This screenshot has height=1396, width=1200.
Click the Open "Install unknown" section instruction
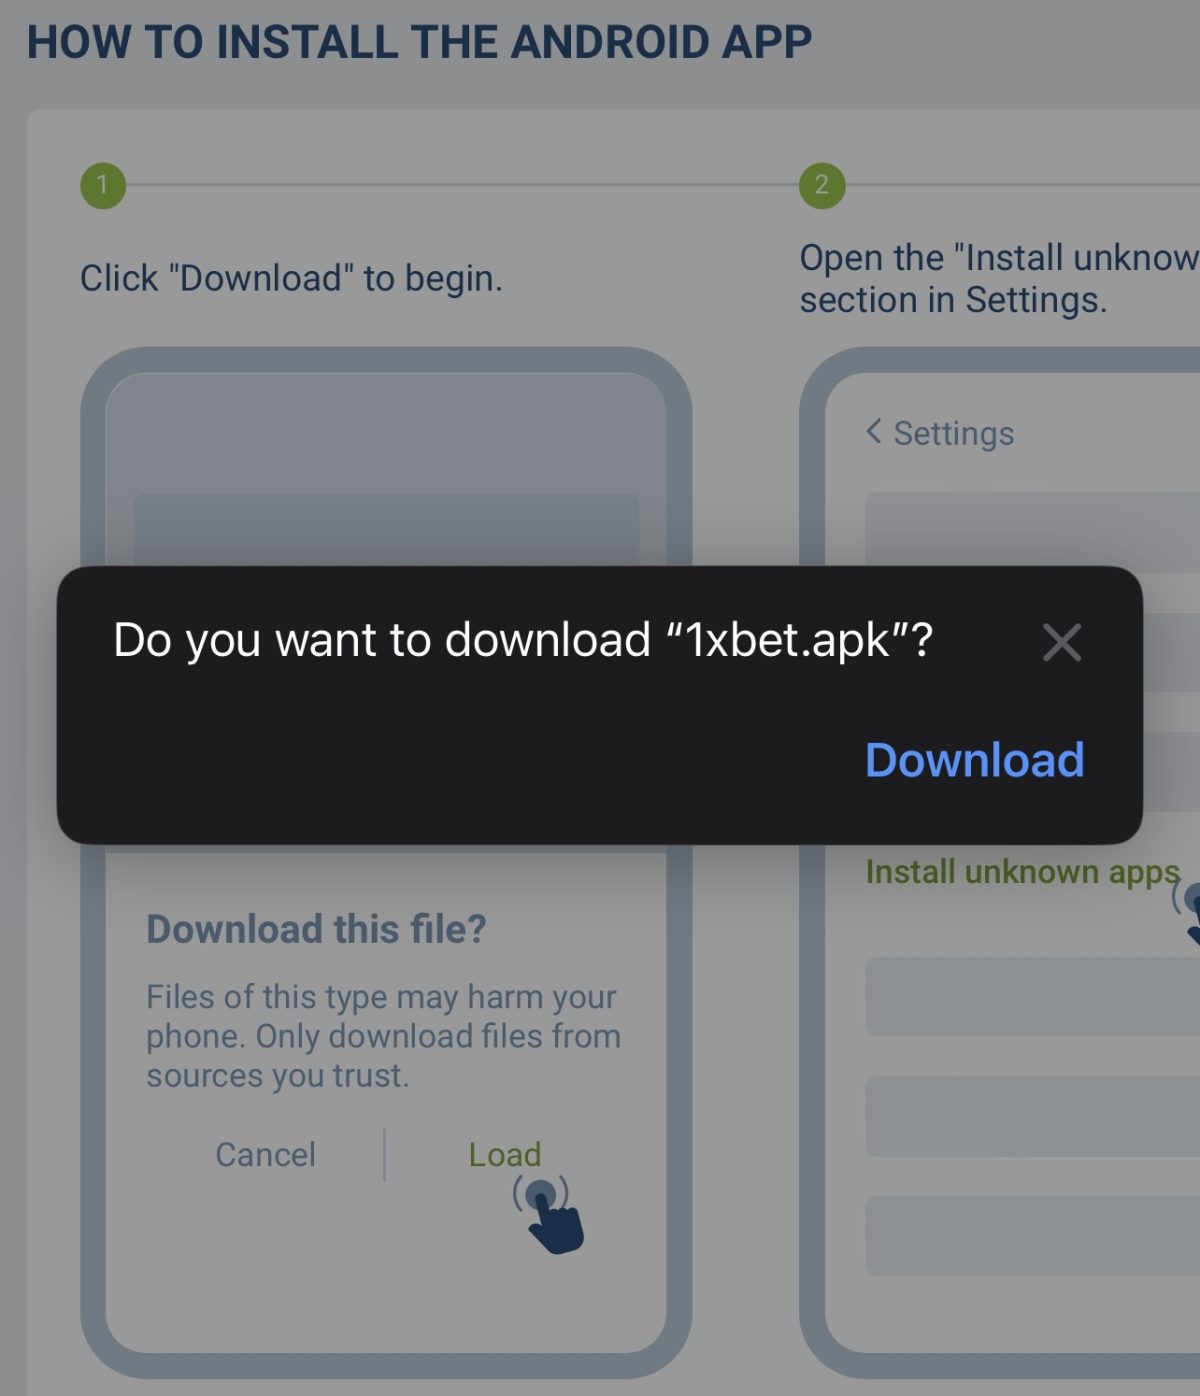click(x=1000, y=279)
